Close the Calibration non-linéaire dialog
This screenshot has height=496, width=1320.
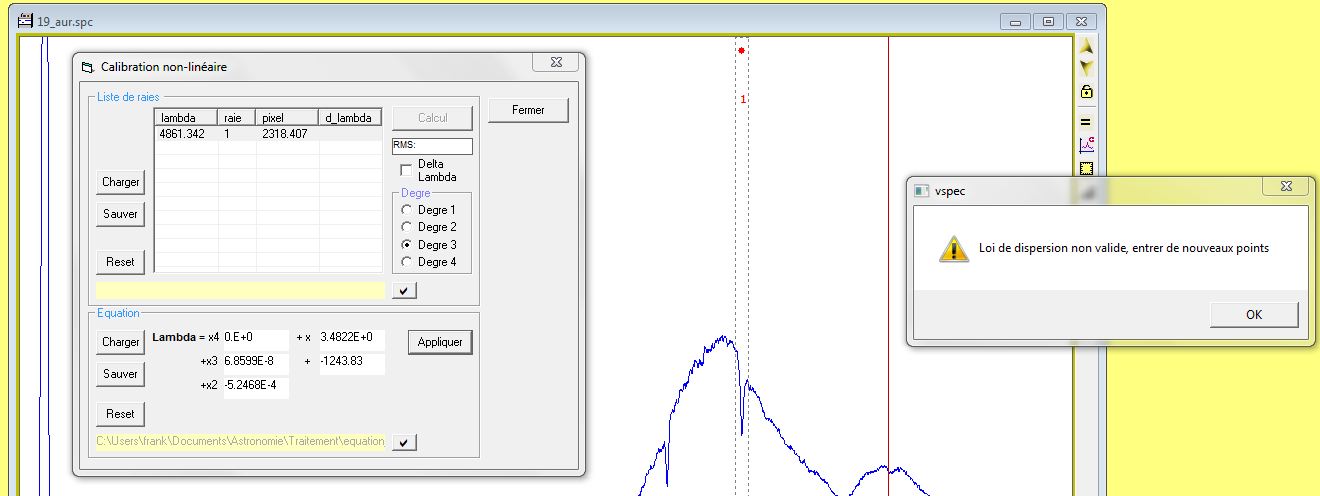[555, 63]
